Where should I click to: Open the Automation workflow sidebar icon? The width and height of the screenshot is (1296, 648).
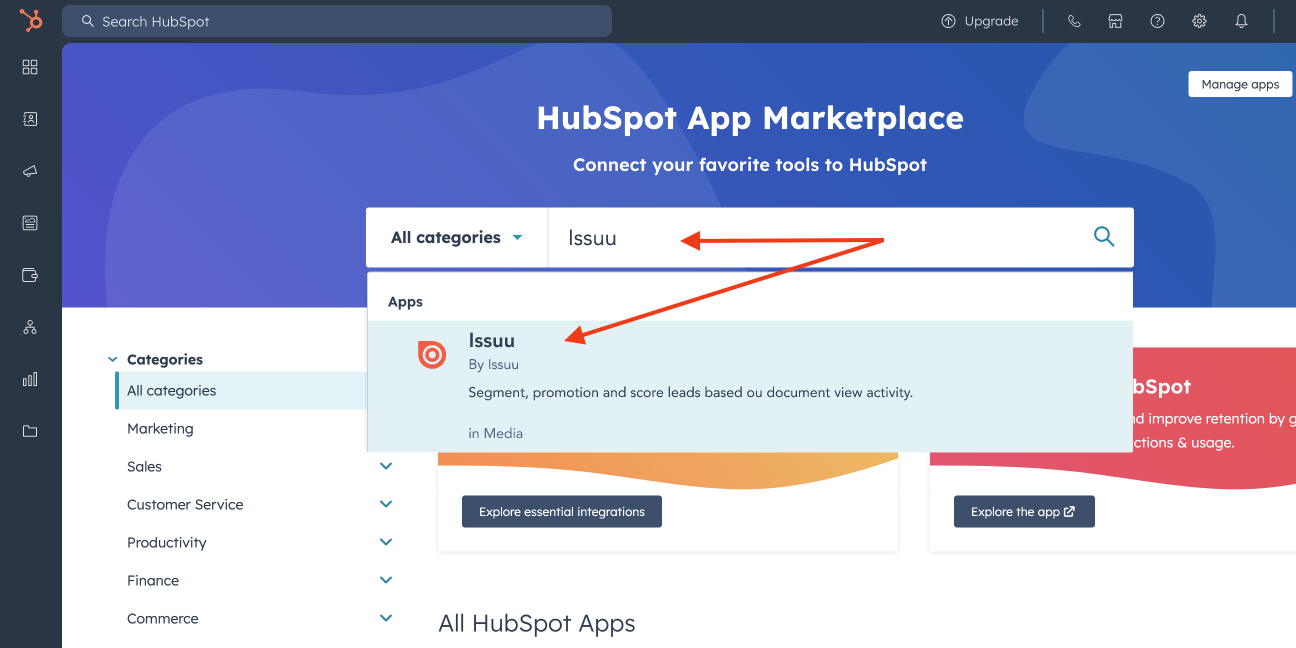point(30,327)
